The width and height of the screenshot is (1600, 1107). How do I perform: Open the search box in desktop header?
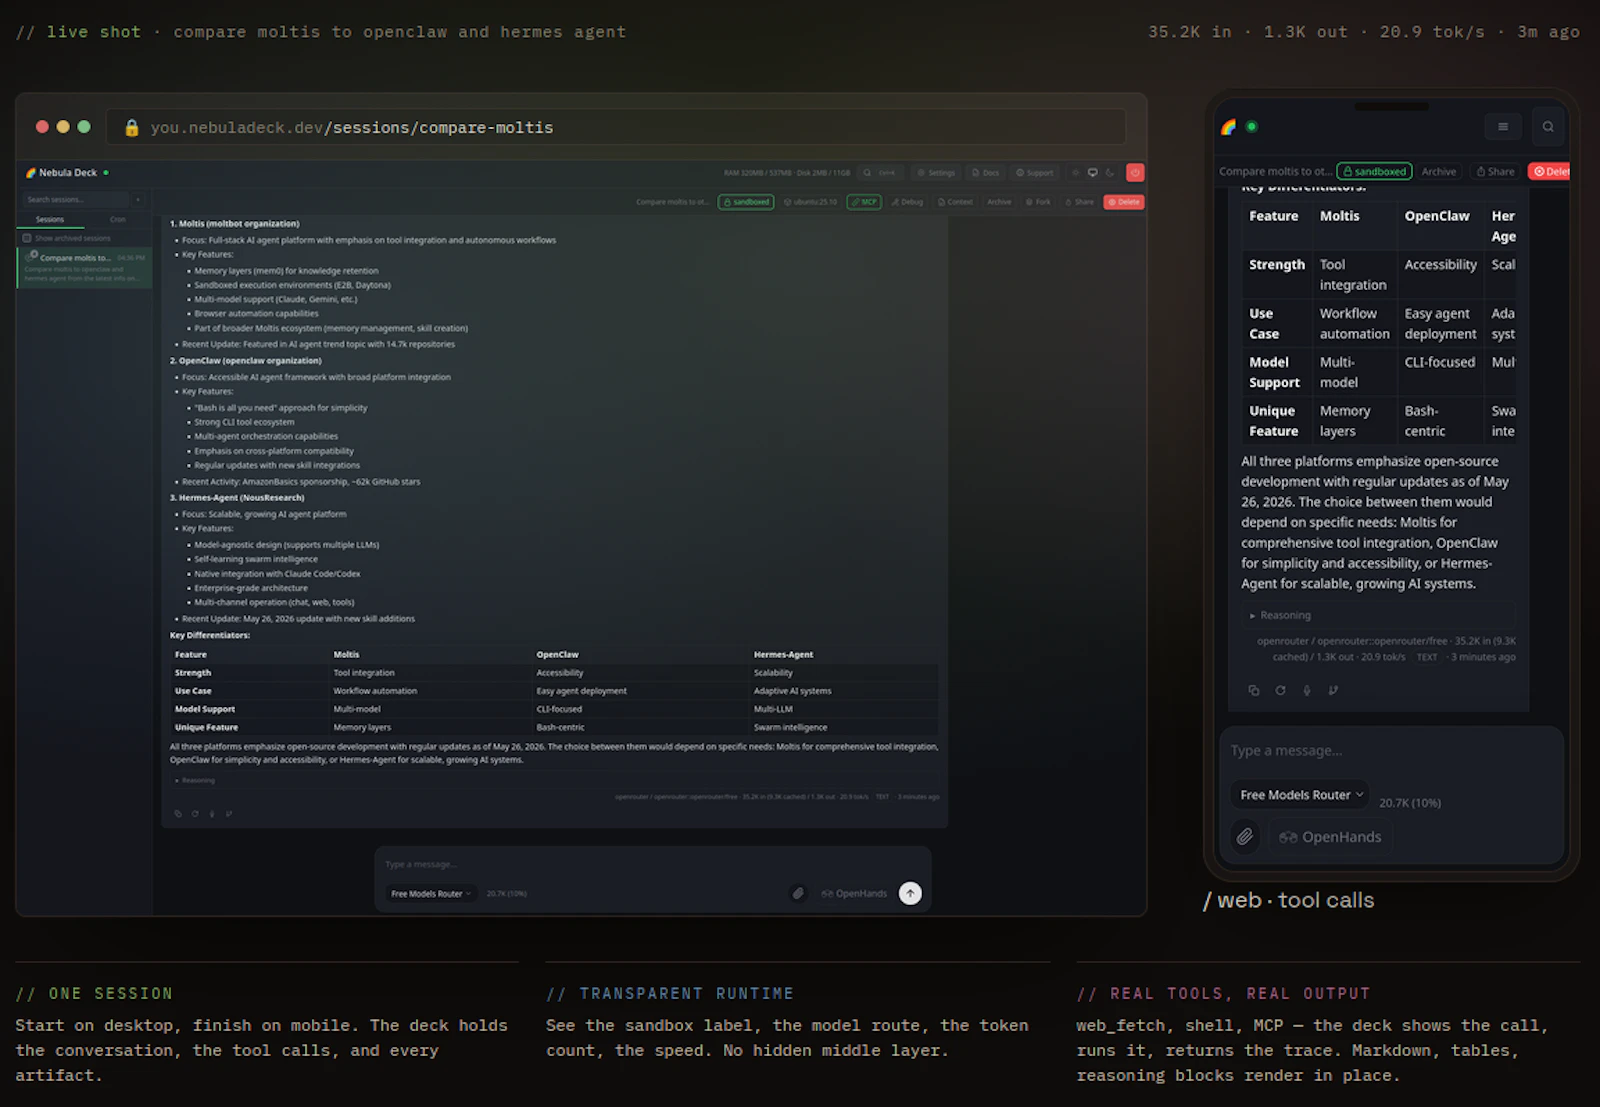coord(881,173)
